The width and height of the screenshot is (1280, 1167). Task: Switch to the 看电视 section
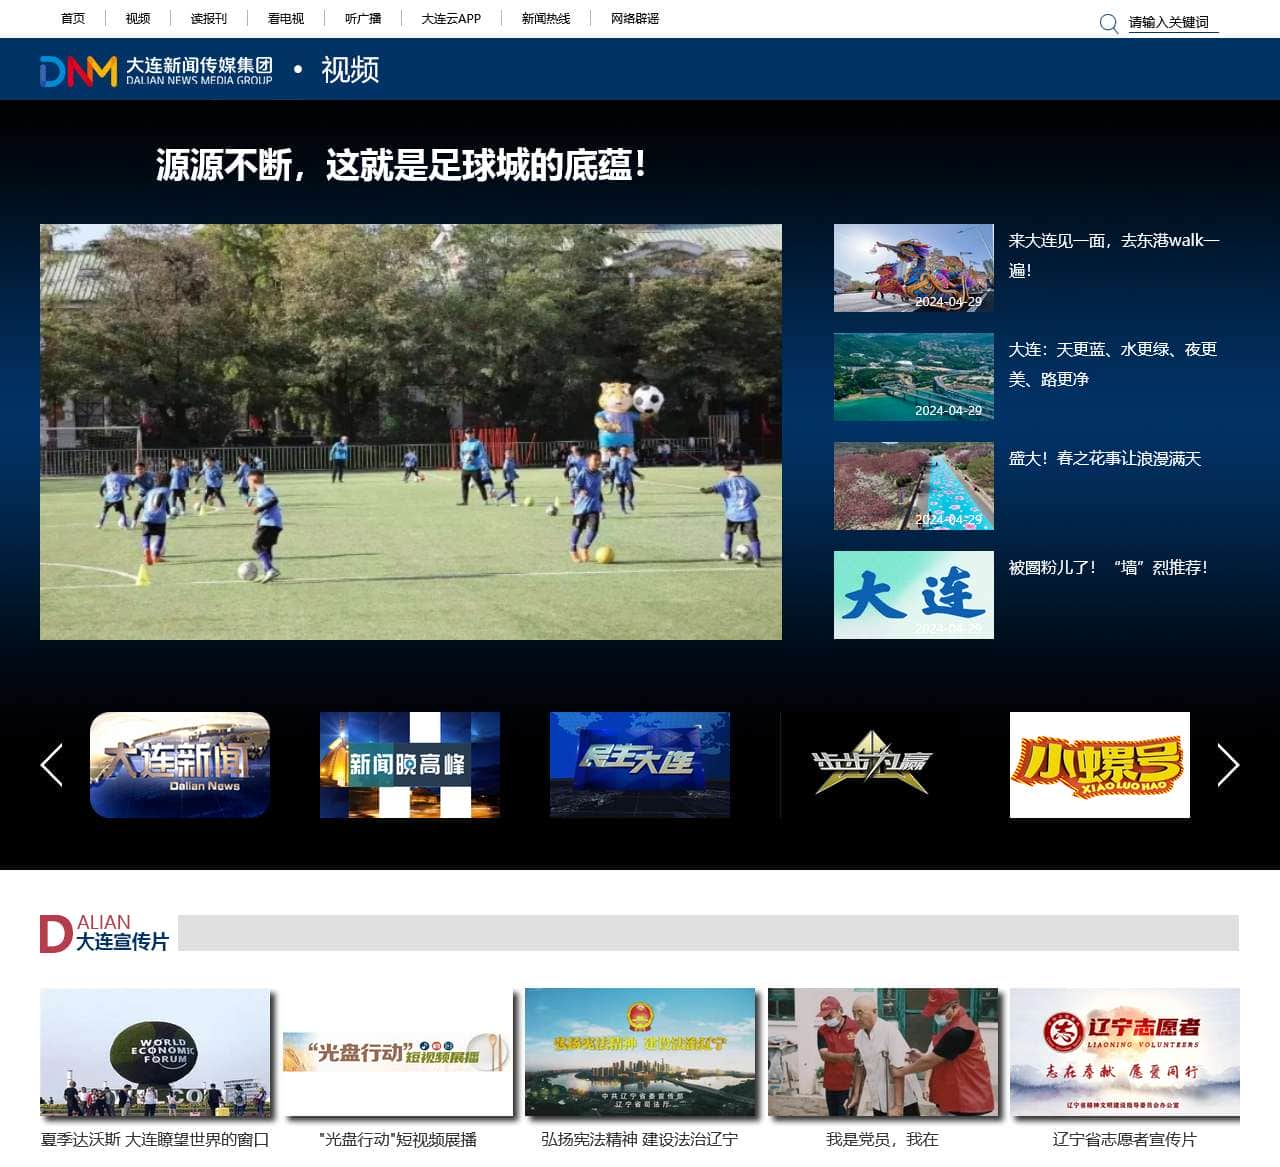coord(286,18)
